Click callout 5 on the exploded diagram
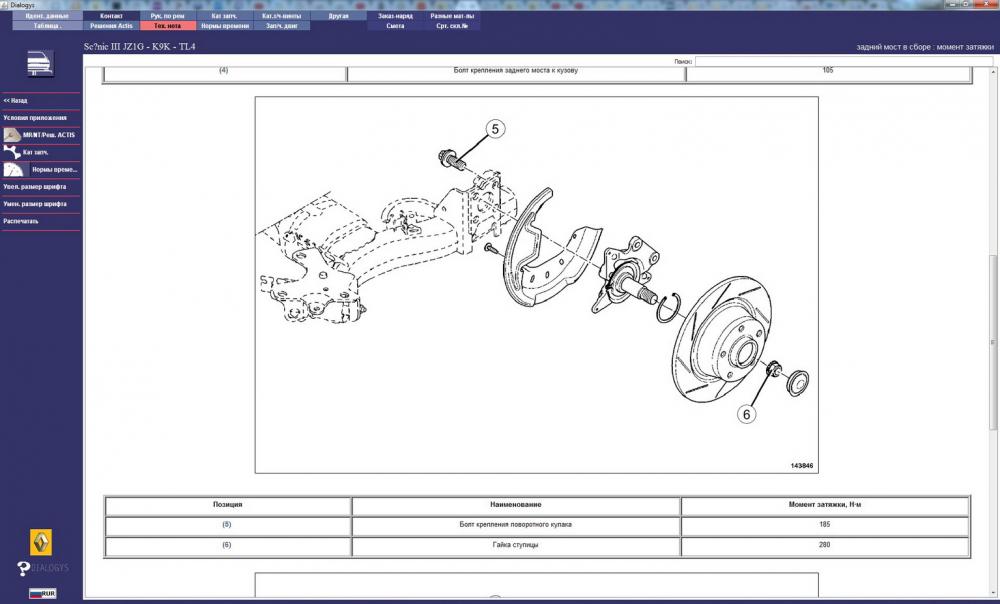1000x604 pixels. coord(495,129)
